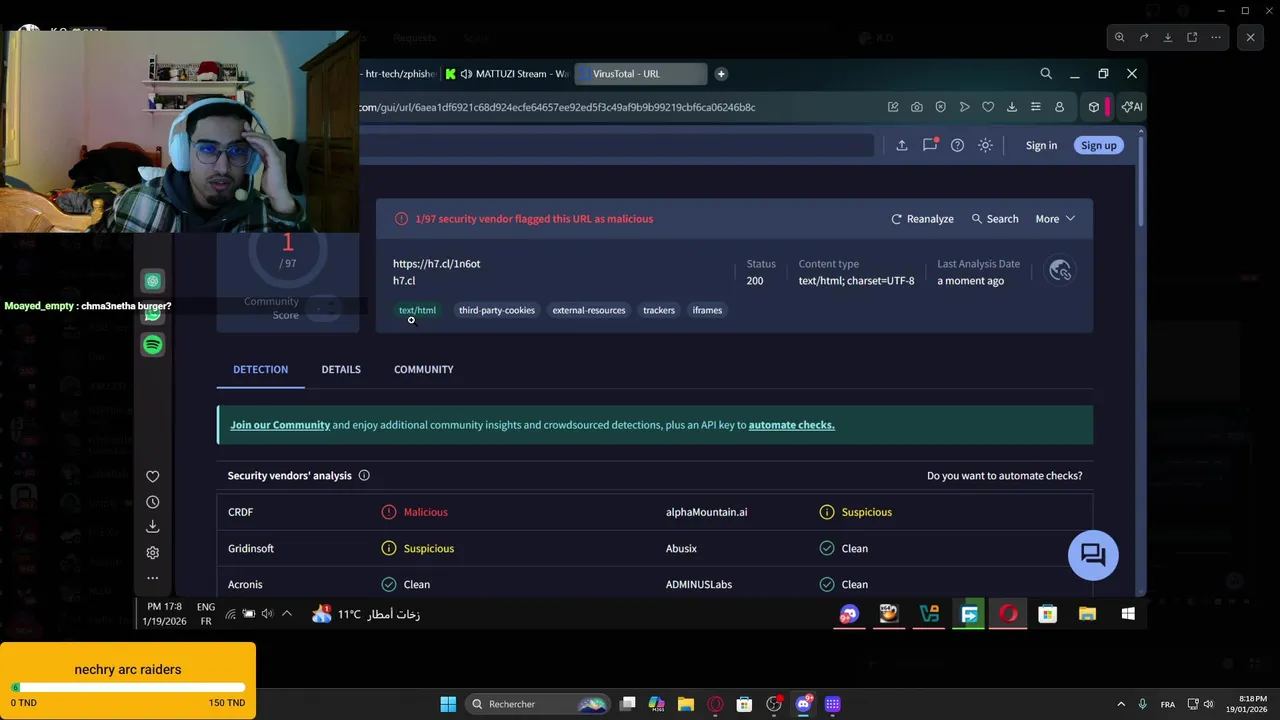The image size is (1280, 720).
Task: Open sidebar settings gear icon
Action: (152, 553)
